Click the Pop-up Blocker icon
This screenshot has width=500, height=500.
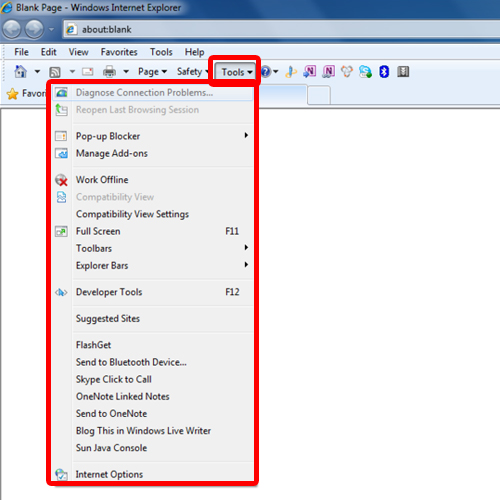(x=61, y=136)
